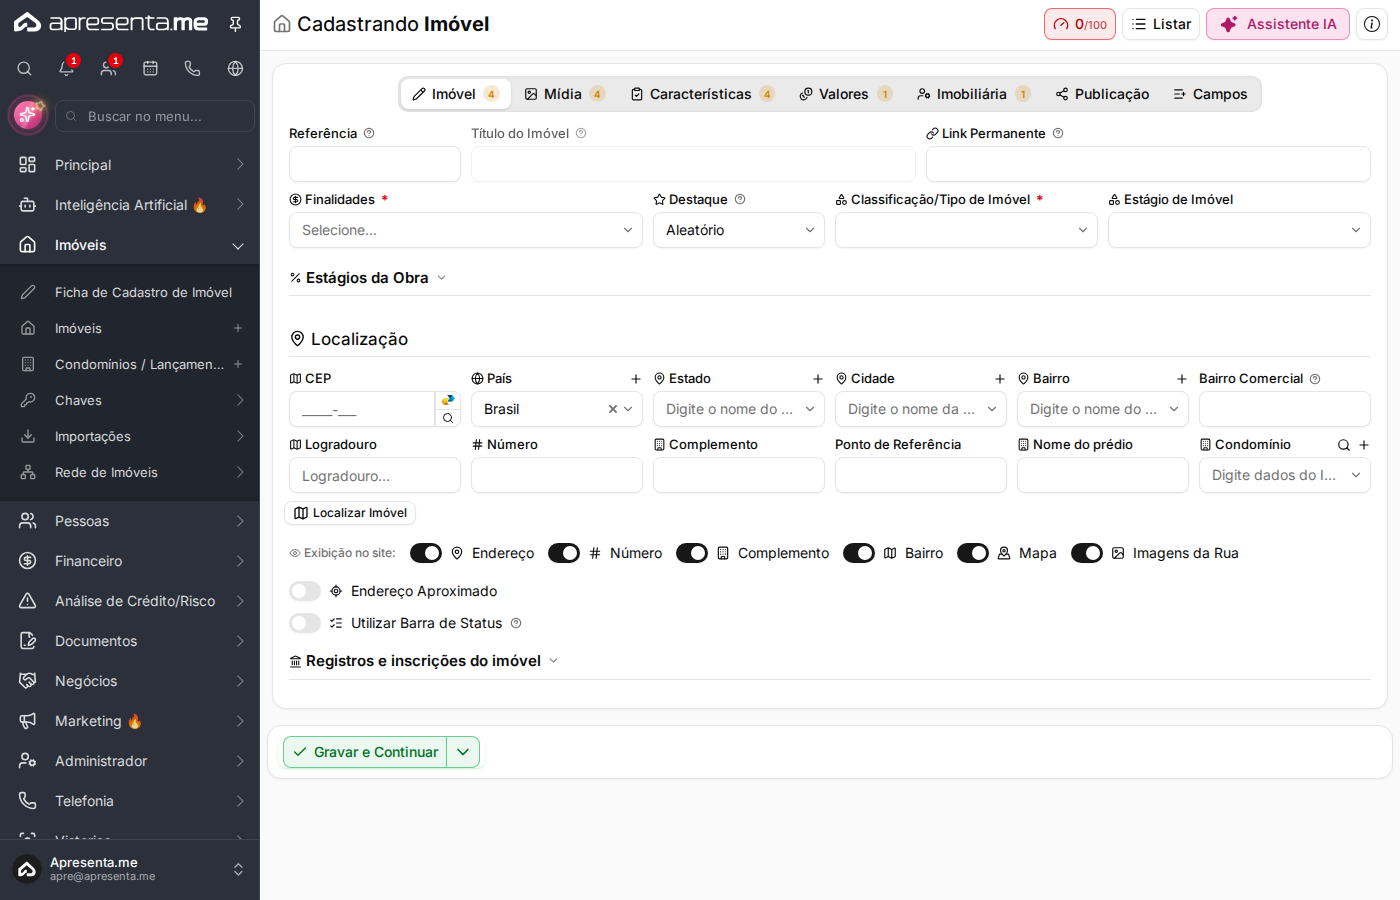Open Assistente IA button
This screenshot has height=900, width=1400.
pyautogui.click(x=1278, y=24)
